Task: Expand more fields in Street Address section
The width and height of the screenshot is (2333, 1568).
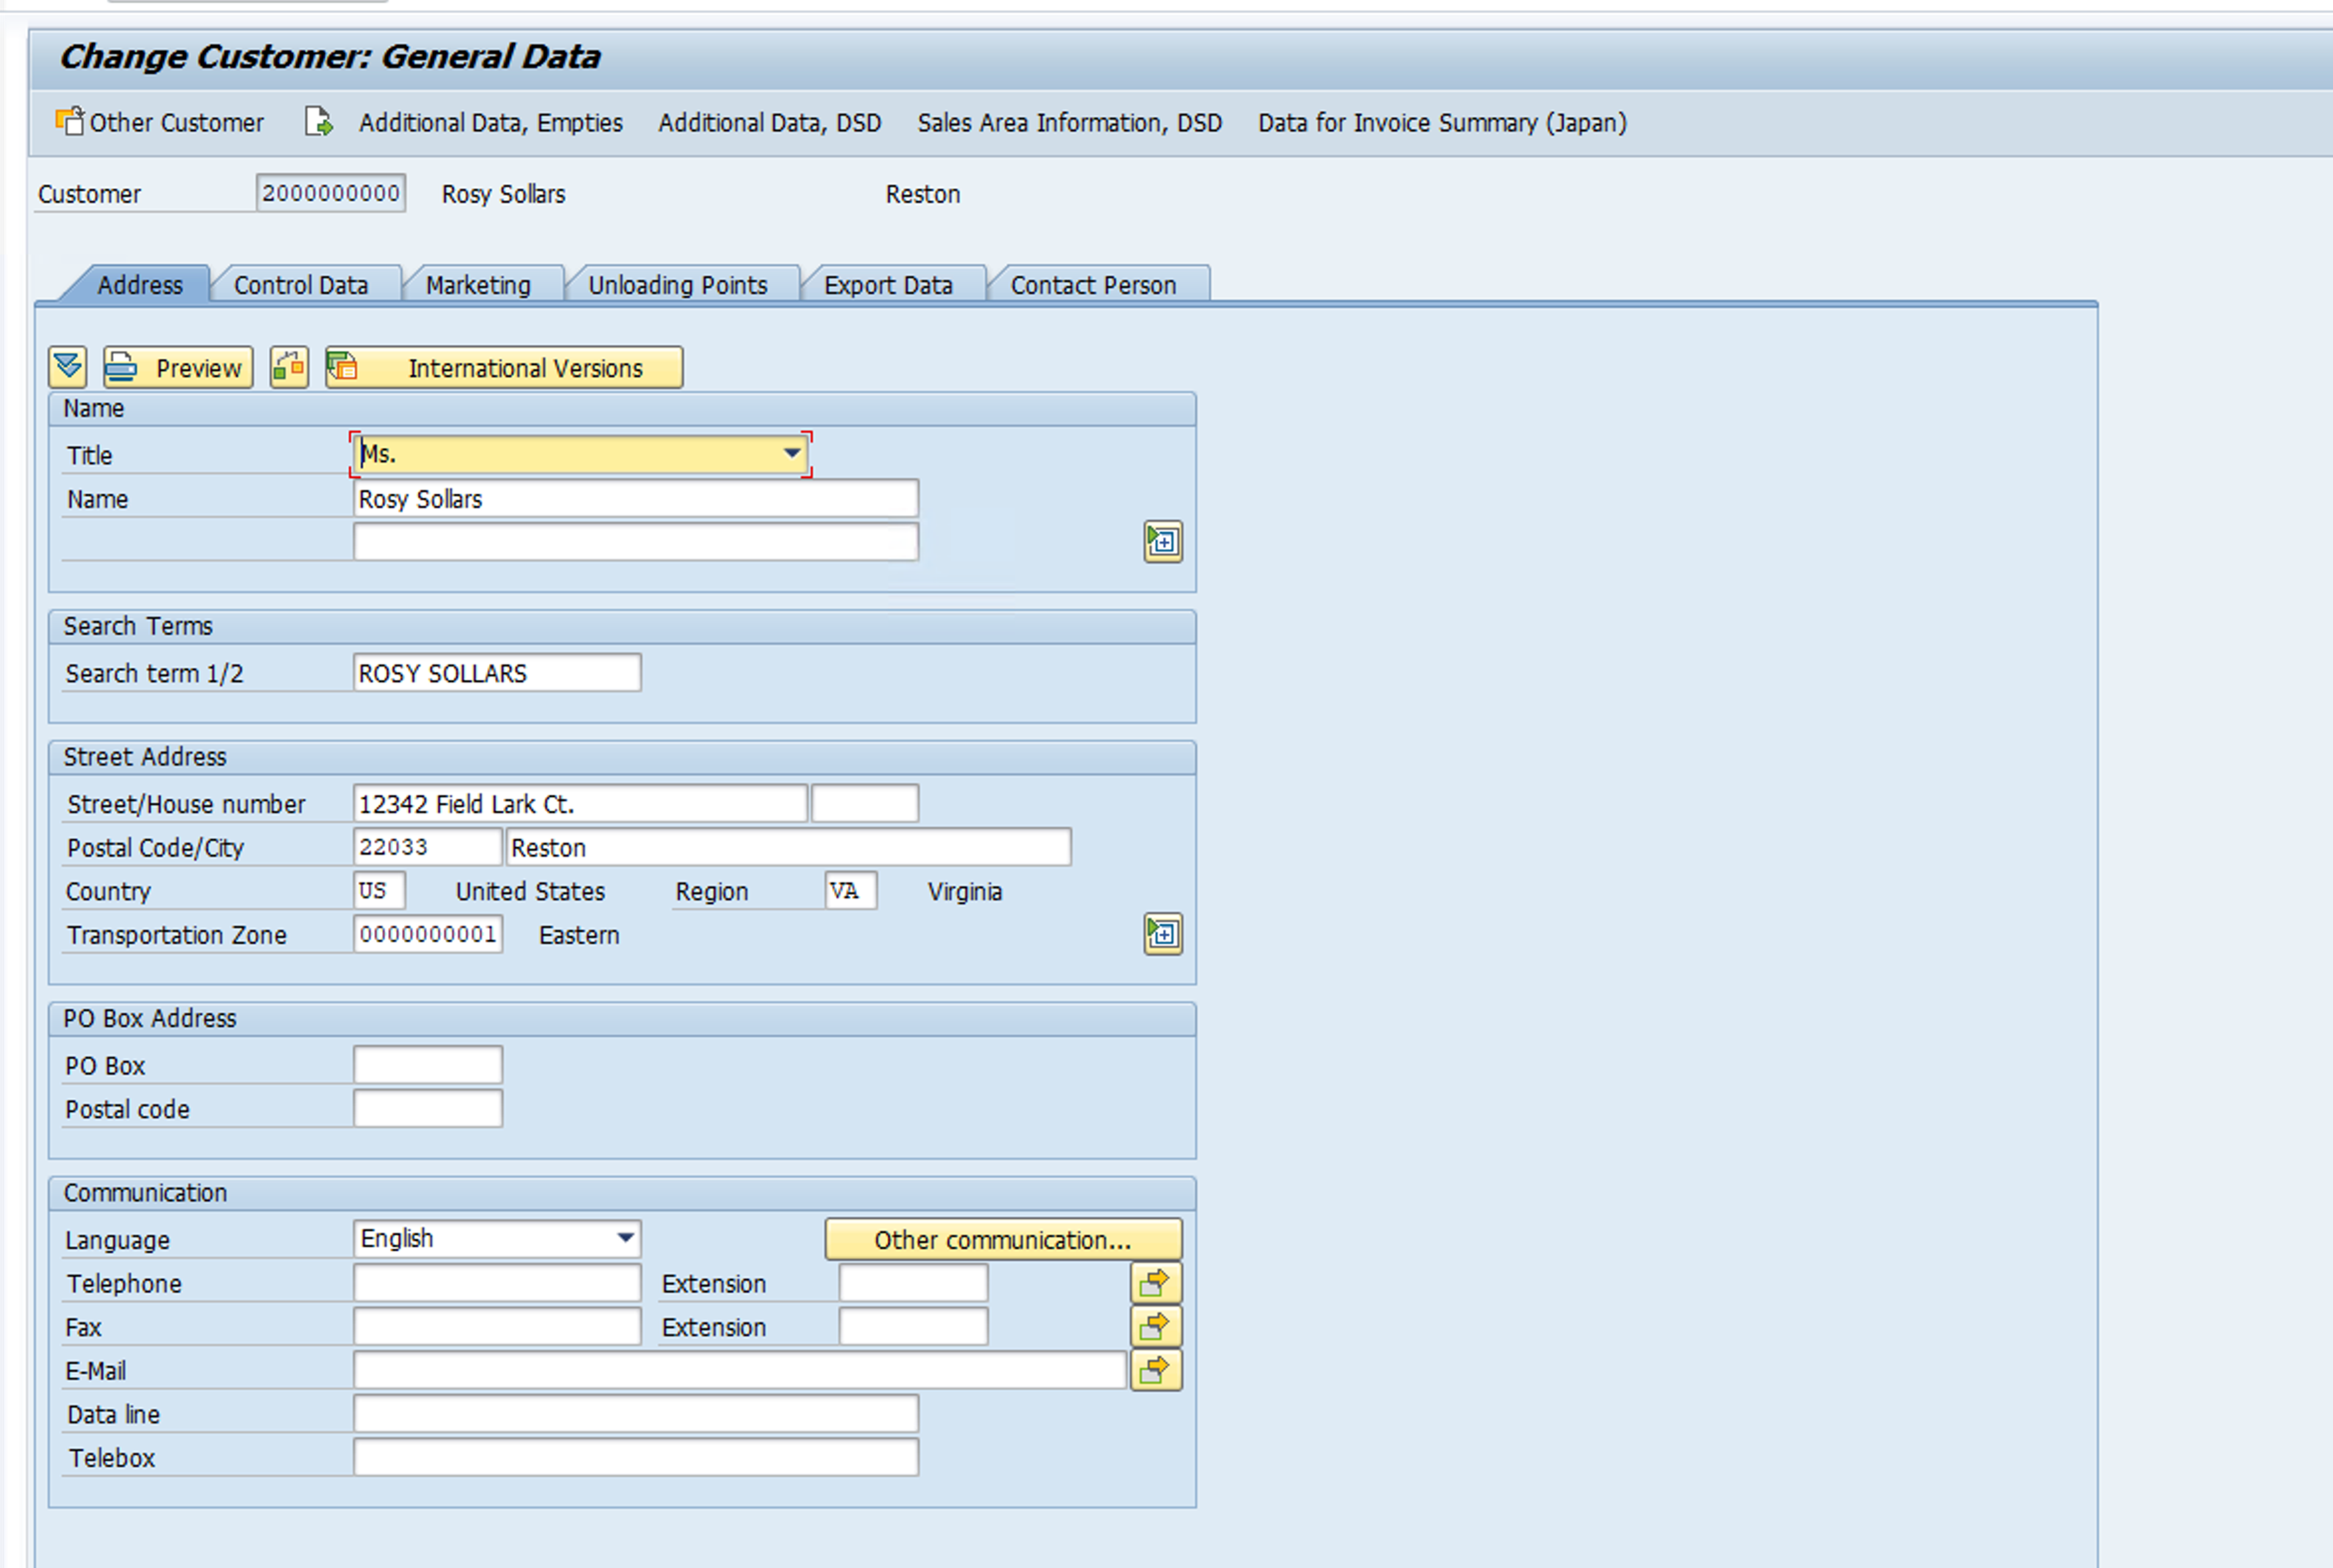Action: point(1163,933)
